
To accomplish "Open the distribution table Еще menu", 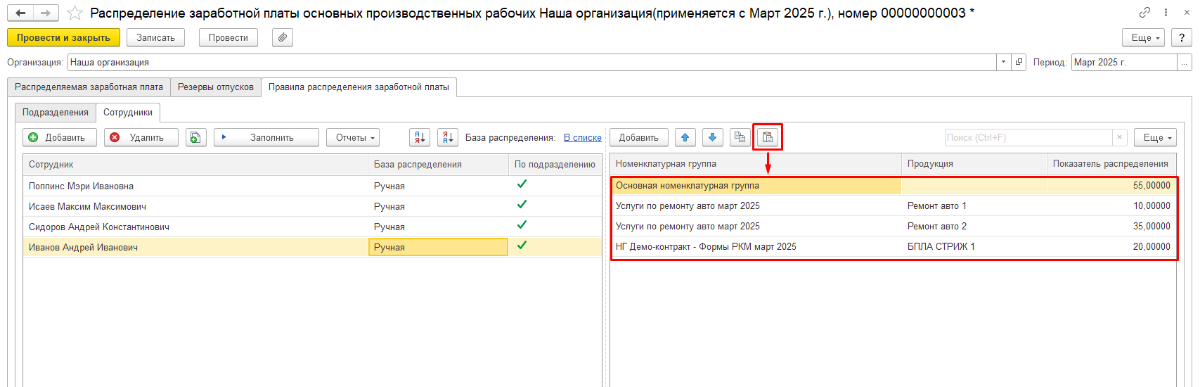I will click(x=1156, y=137).
